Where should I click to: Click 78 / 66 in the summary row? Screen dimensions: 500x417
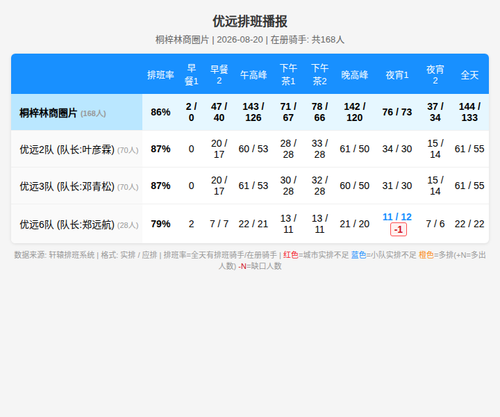pyautogui.click(x=320, y=112)
